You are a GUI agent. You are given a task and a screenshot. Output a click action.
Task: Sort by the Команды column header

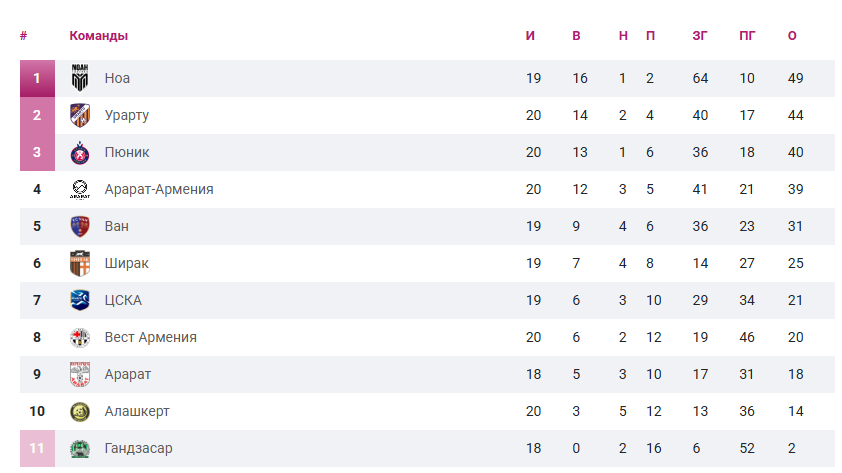click(99, 35)
